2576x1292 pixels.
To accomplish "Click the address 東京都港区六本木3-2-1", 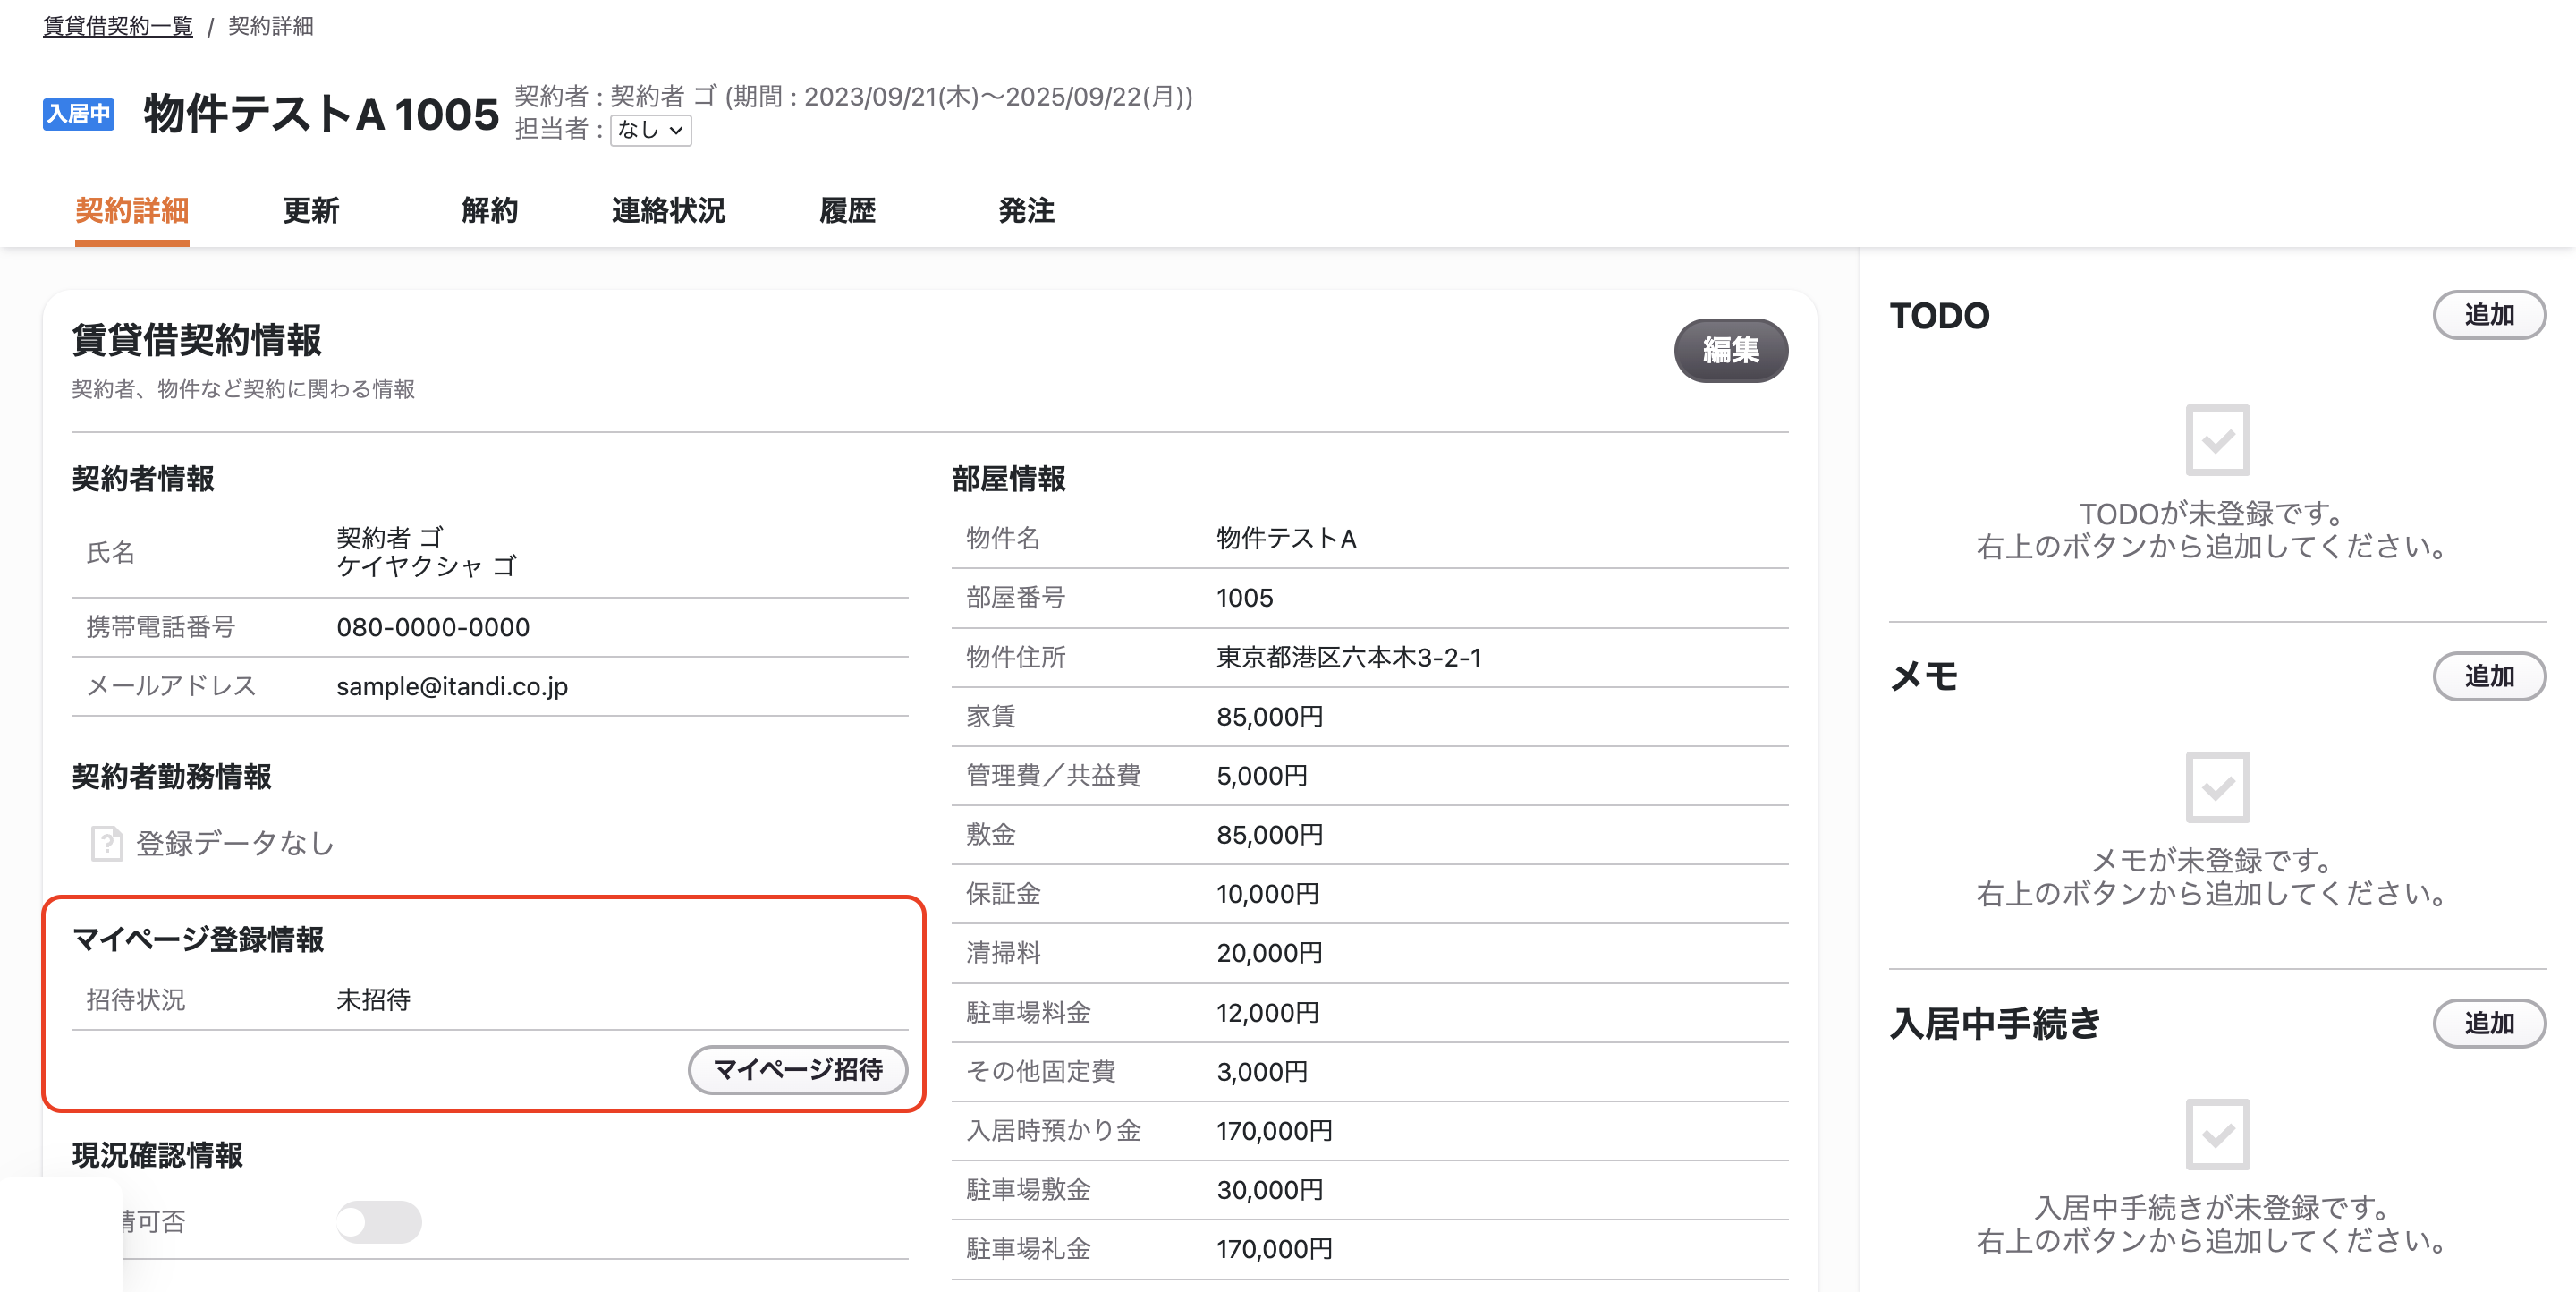I will pos(1348,657).
